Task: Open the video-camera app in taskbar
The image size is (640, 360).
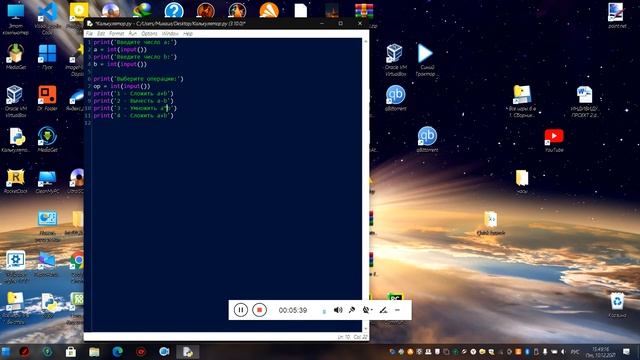Action: tap(164, 351)
